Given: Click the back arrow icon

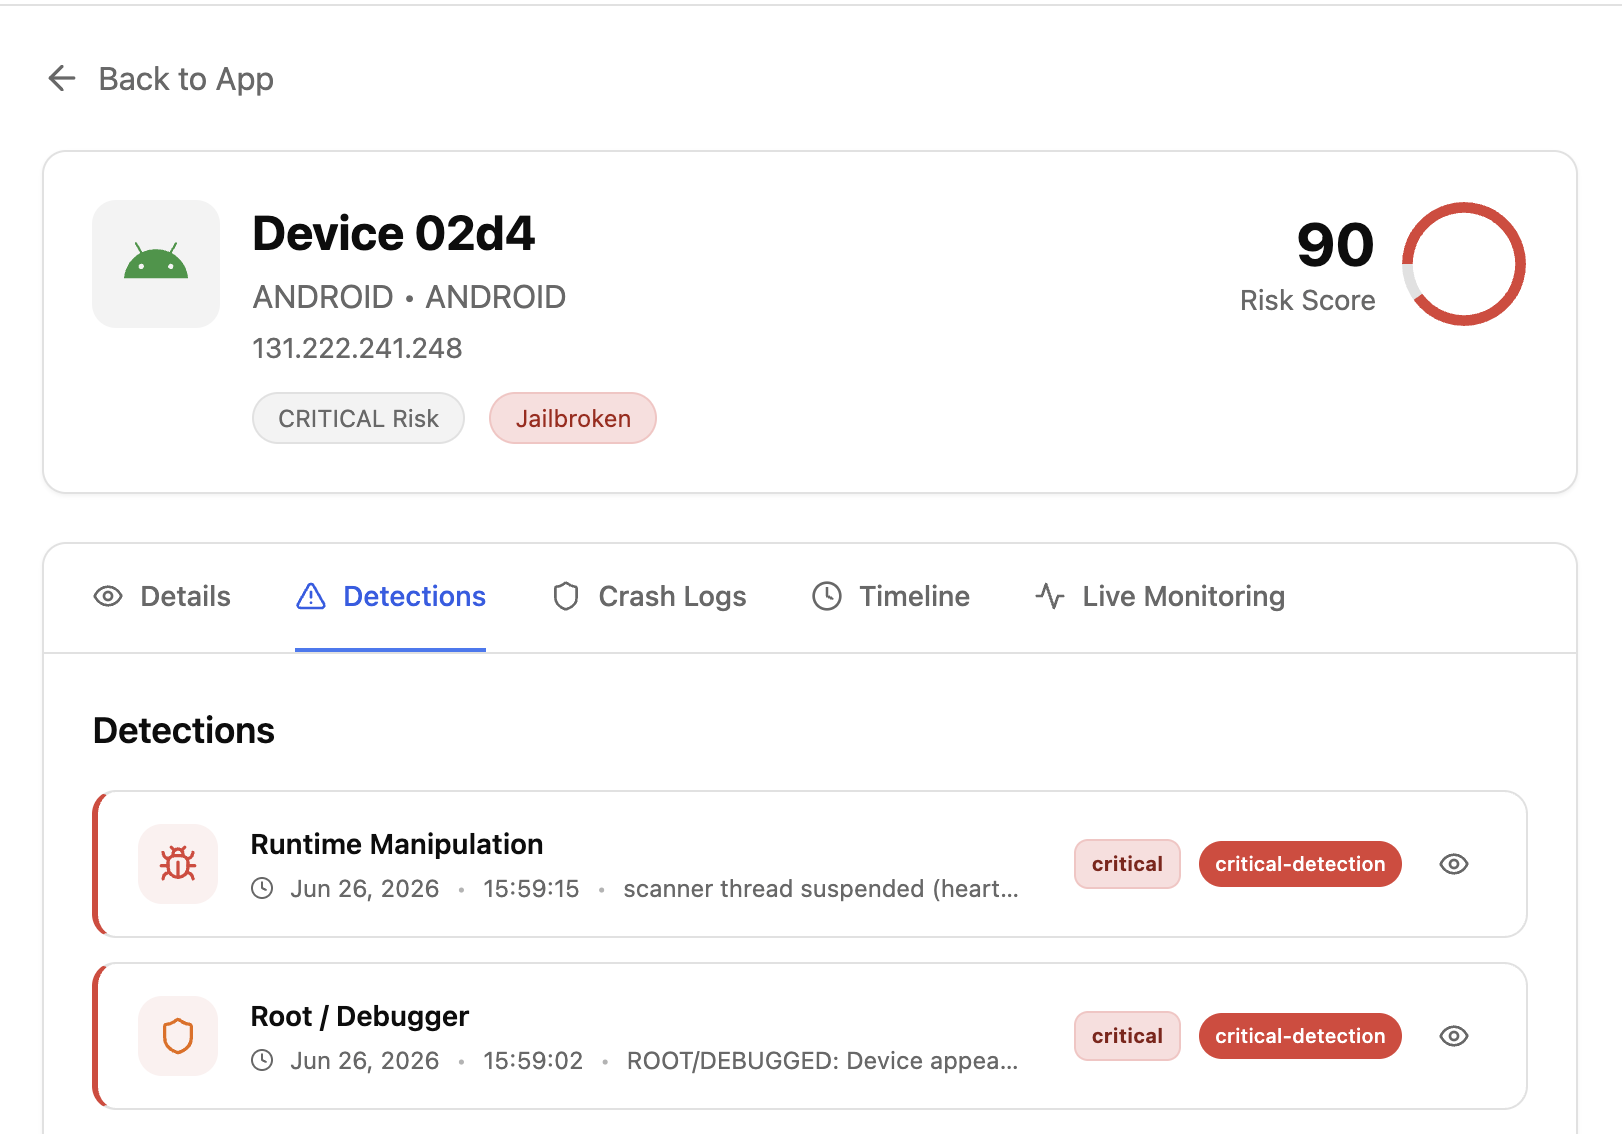Looking at the screenshot, I should [x=62, y=78].
